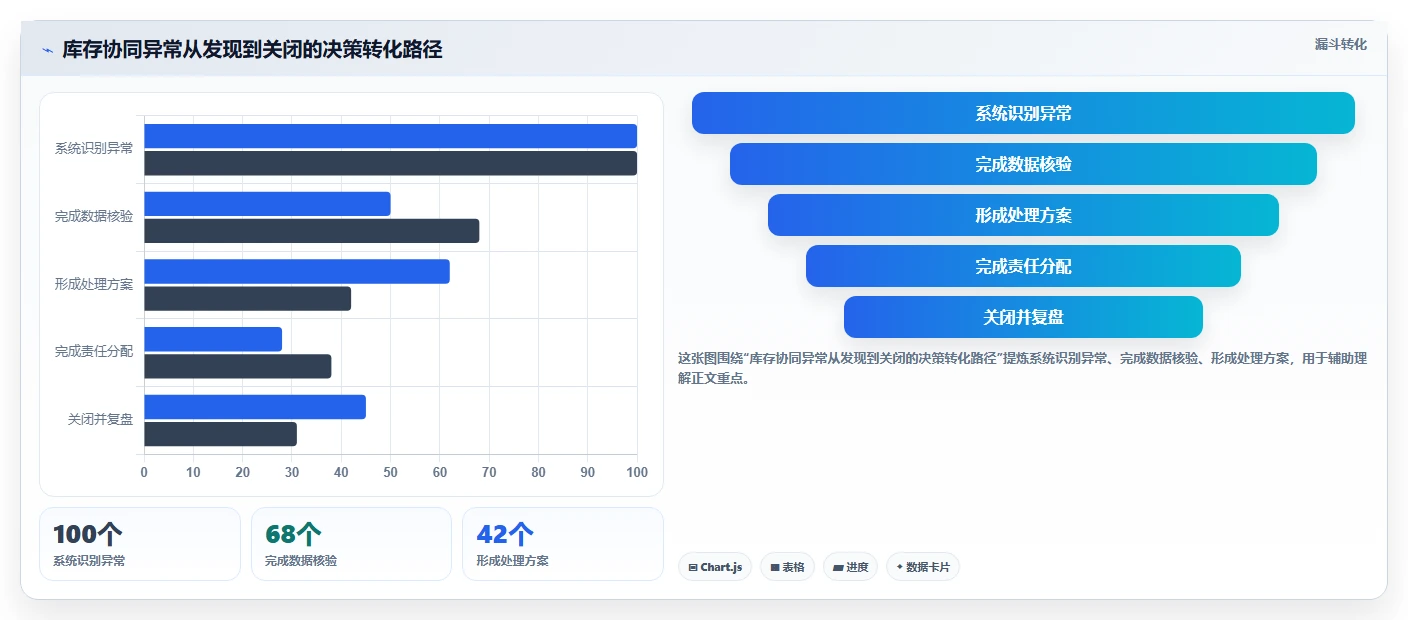Viewport: 1408px width, 620px height.
Task: Click the x-axis tick labeled 40
Action: pos(341,472)
